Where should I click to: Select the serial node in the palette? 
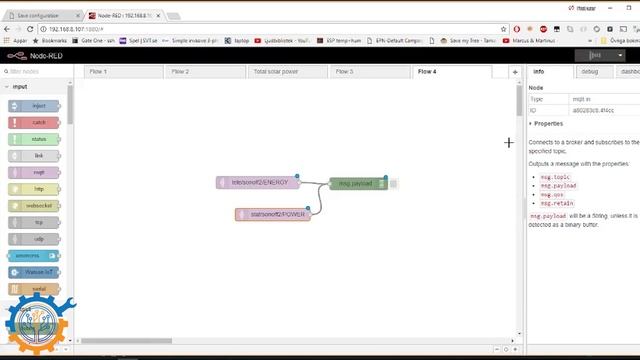pyautogui.click(x=34, y=289)
